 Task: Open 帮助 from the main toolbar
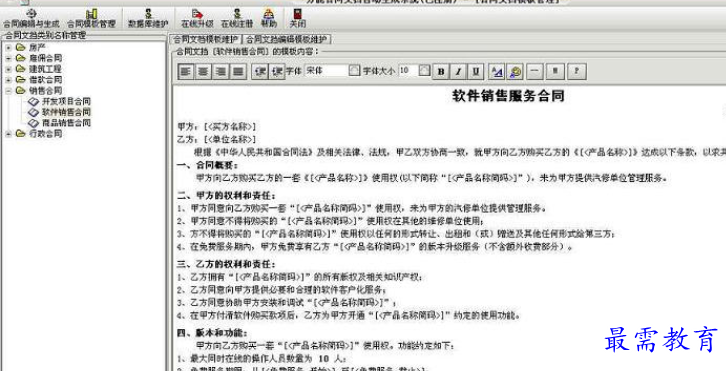click(x=269, y=19)
